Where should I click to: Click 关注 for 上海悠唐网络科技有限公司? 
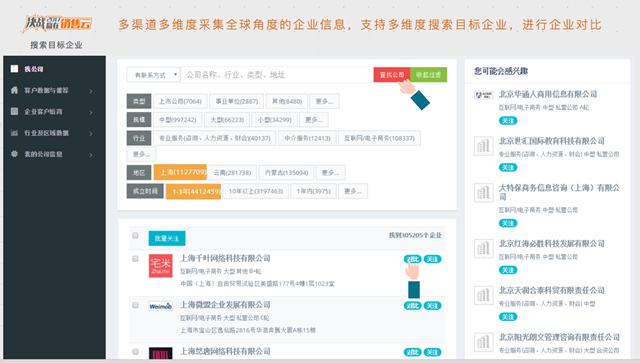coord(432,352)
